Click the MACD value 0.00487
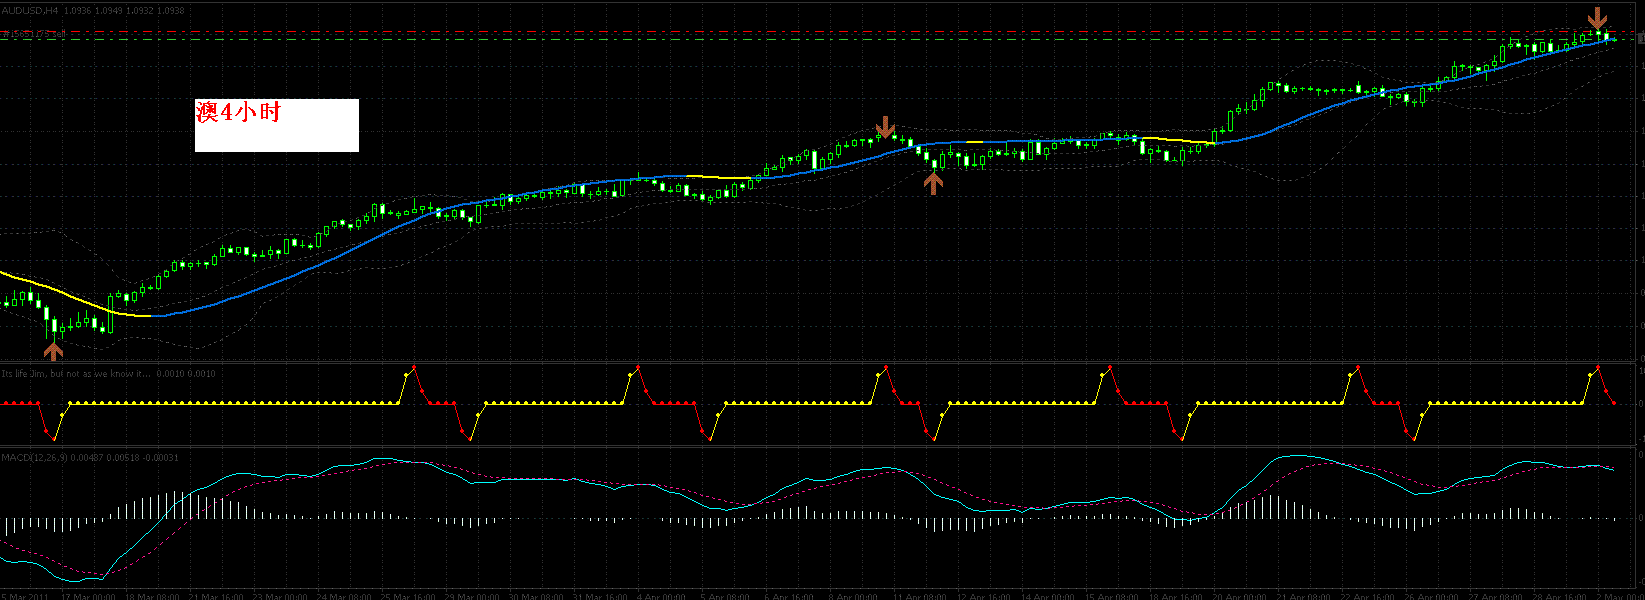1645x600 pixels. tap(87, 458)
